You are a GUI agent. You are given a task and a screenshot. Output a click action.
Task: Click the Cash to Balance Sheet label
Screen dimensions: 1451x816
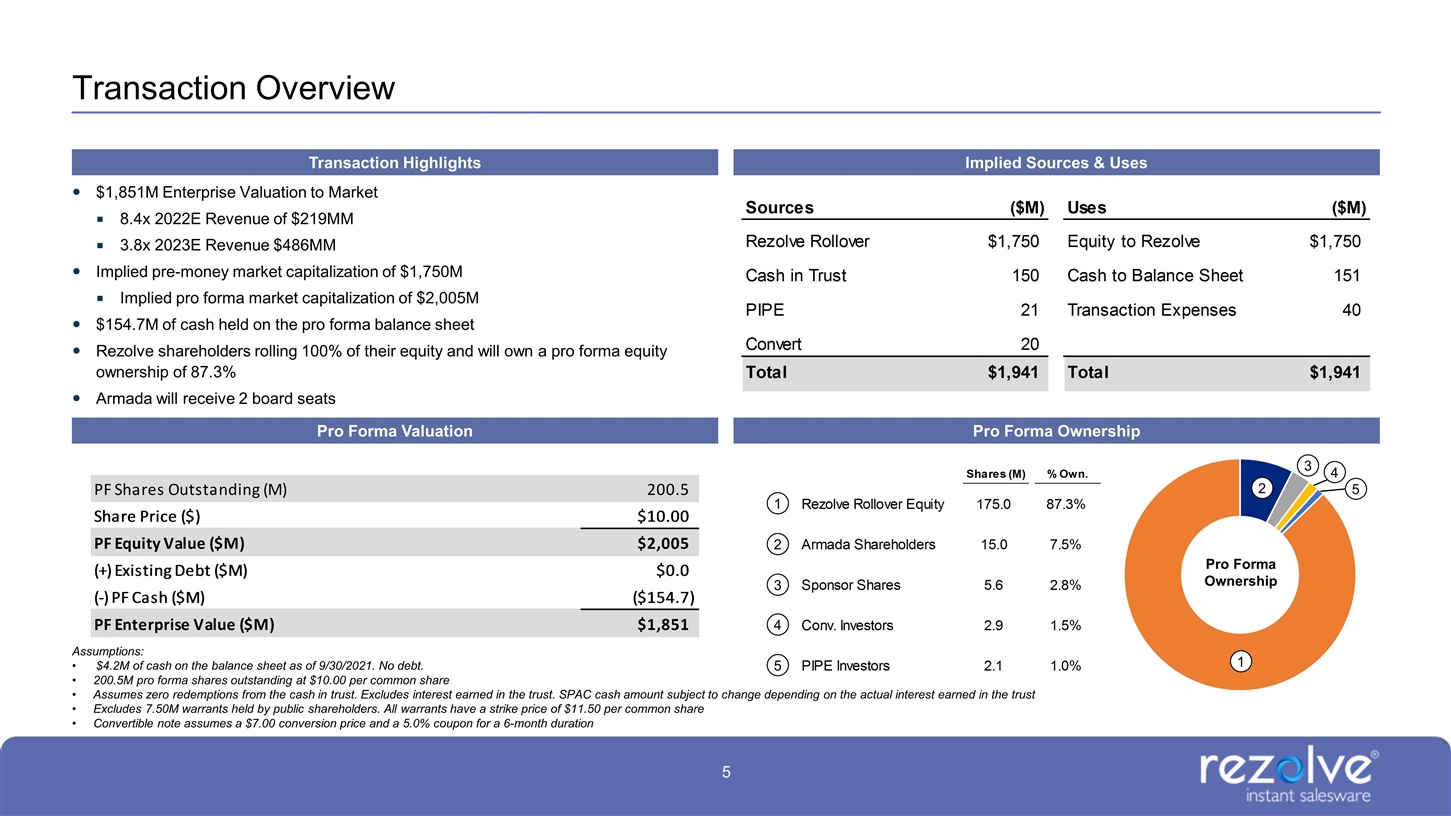(x=1155, y=276)
